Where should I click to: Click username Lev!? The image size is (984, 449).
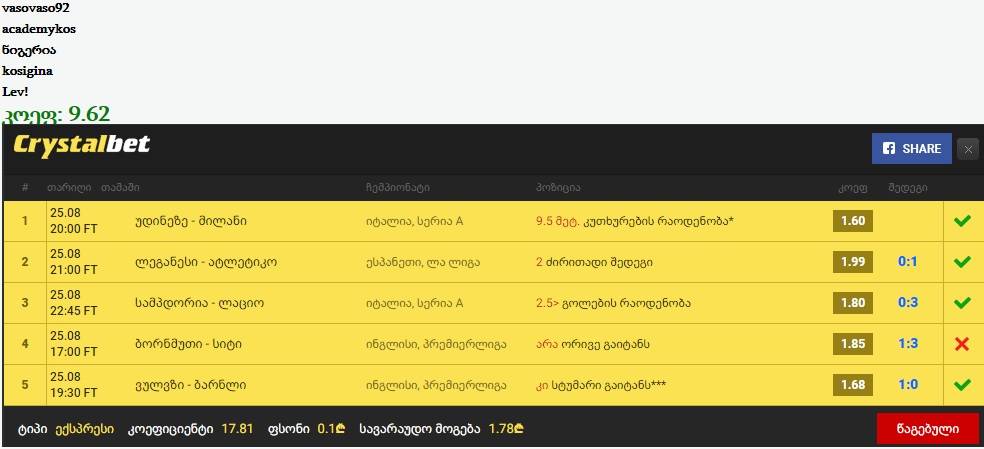tap(16, 91)
